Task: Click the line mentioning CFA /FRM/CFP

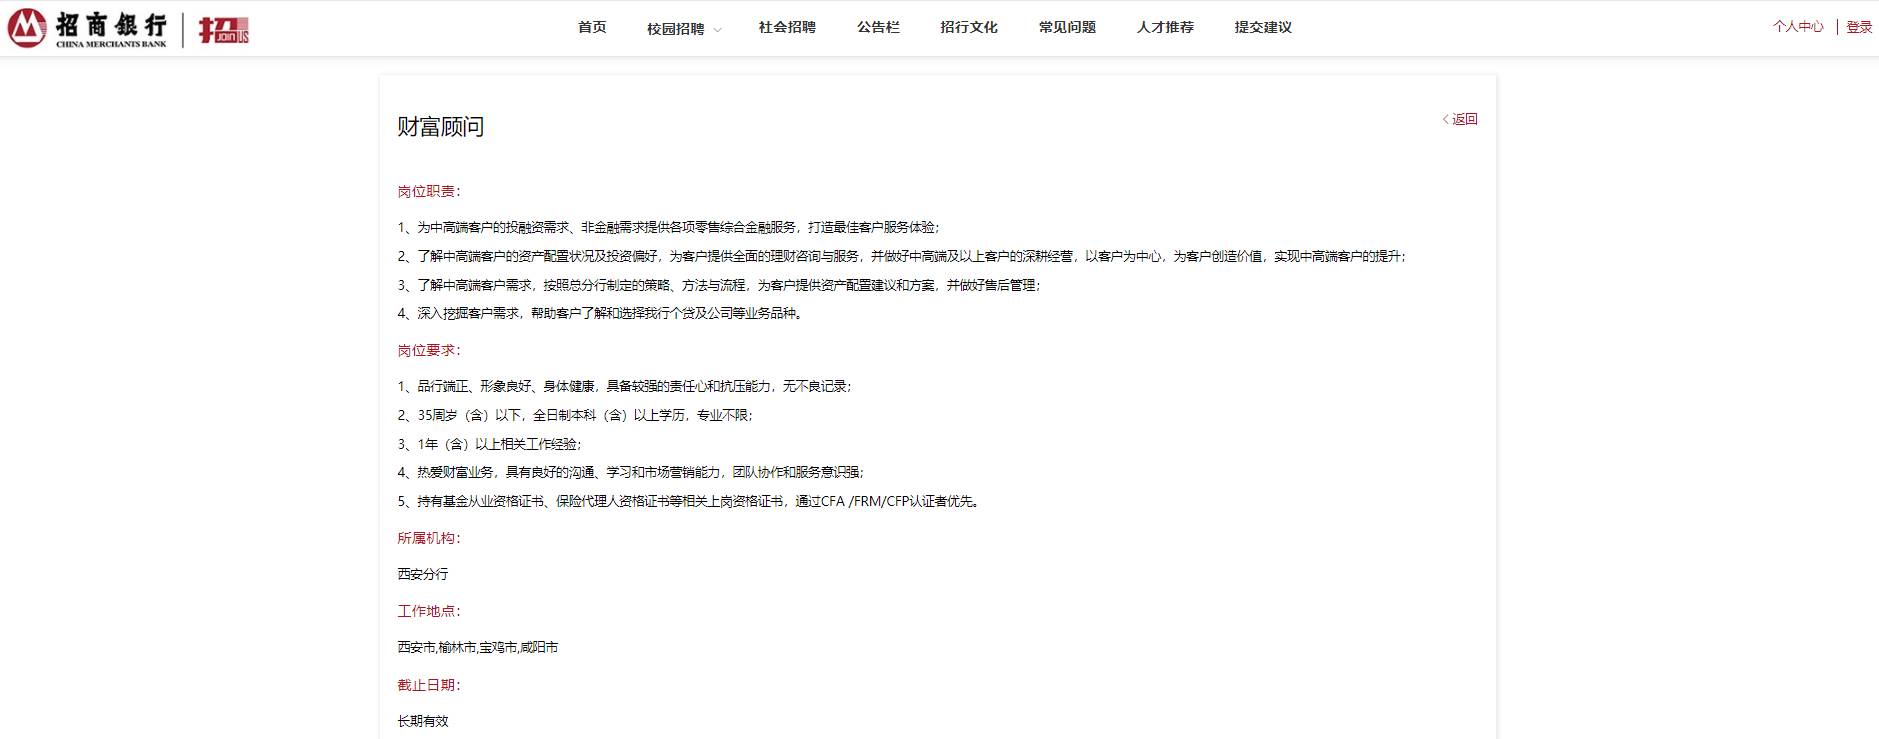Action: 690,501
